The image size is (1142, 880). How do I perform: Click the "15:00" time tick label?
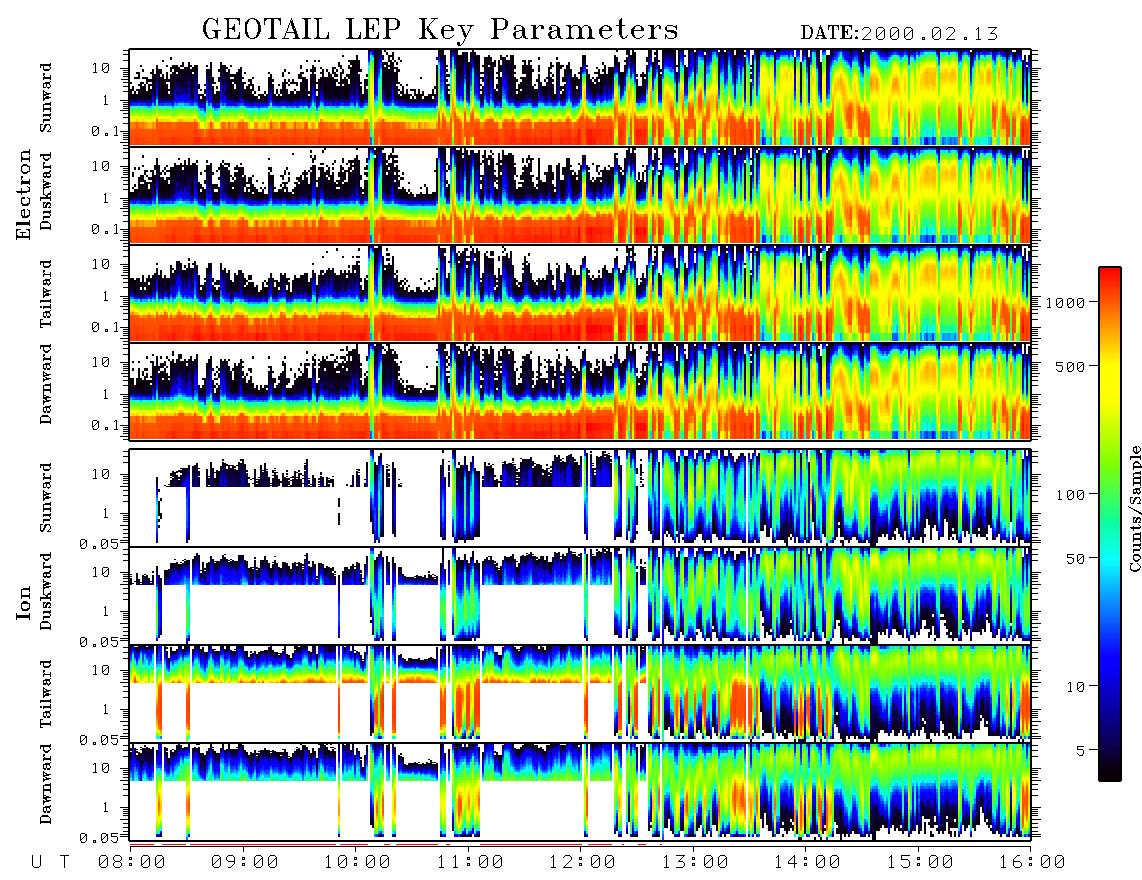click(x=920, y=863)
